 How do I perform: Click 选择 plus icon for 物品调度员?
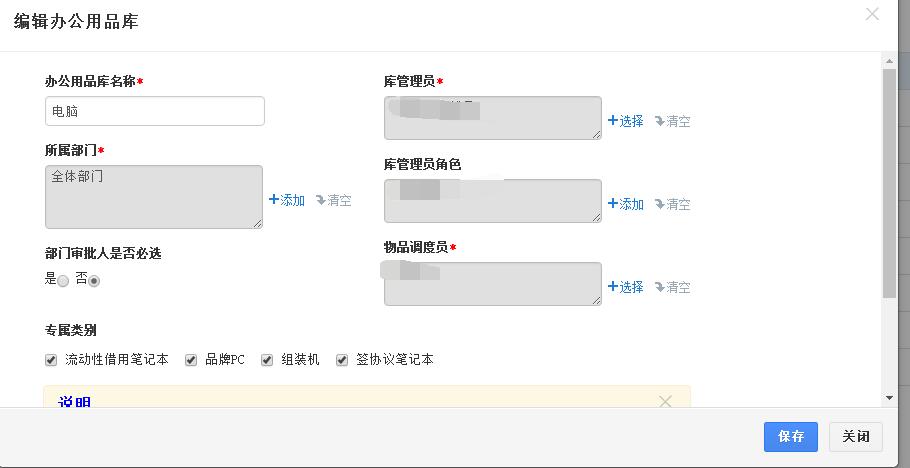coord(613,287)
